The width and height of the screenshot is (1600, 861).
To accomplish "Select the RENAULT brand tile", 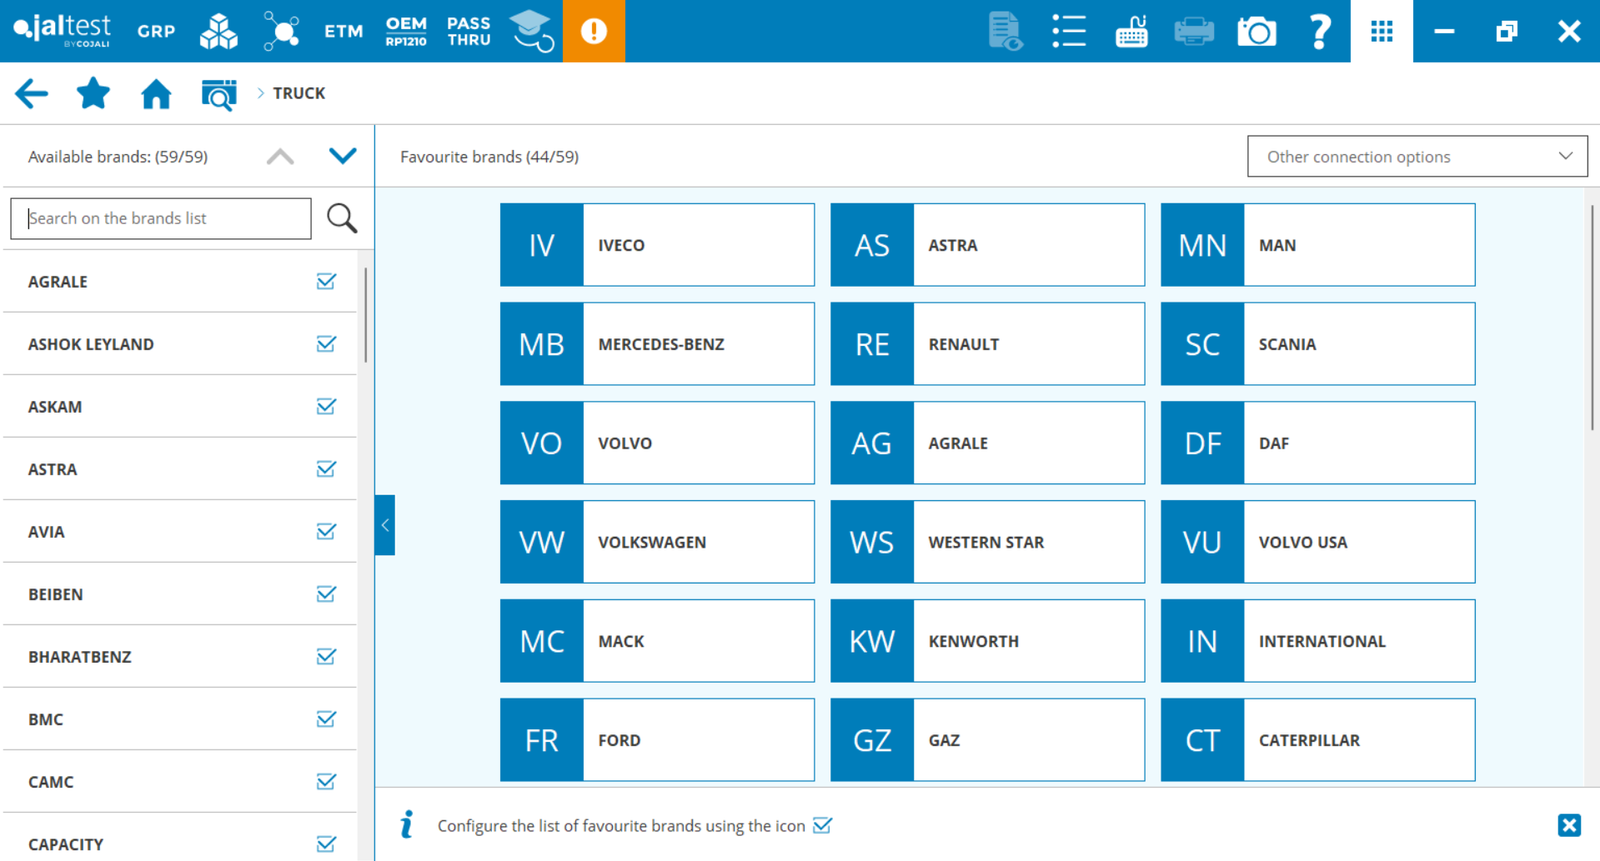I will pos(988,344).
